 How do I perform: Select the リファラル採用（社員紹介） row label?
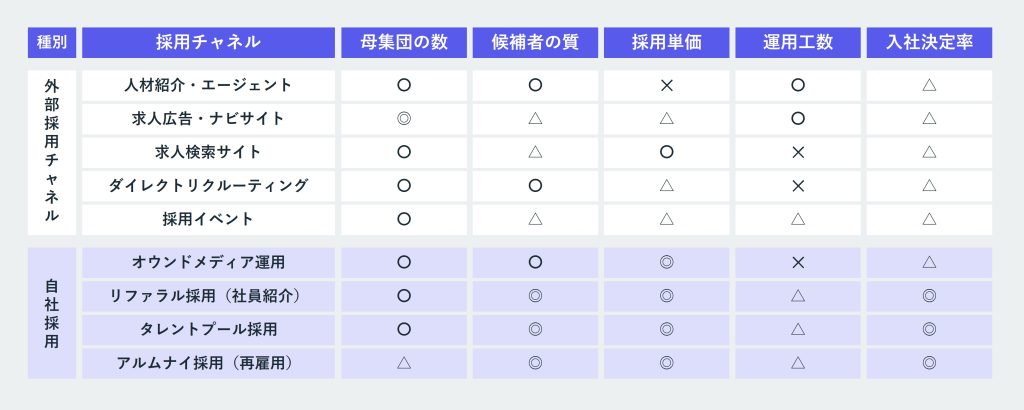click(208, 295)
